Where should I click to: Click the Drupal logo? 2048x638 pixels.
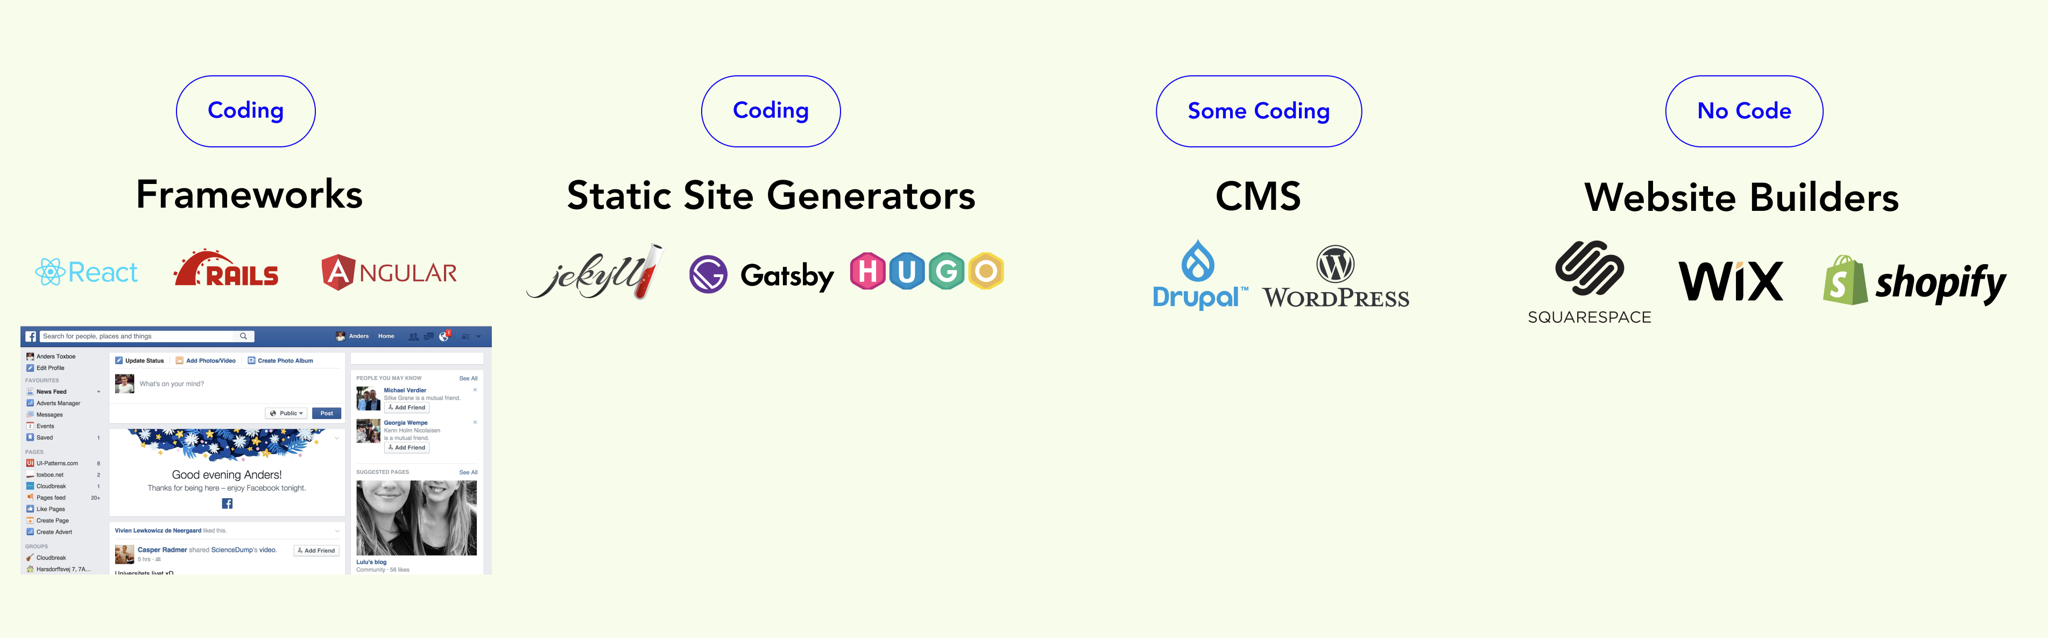click(1199, 274)
